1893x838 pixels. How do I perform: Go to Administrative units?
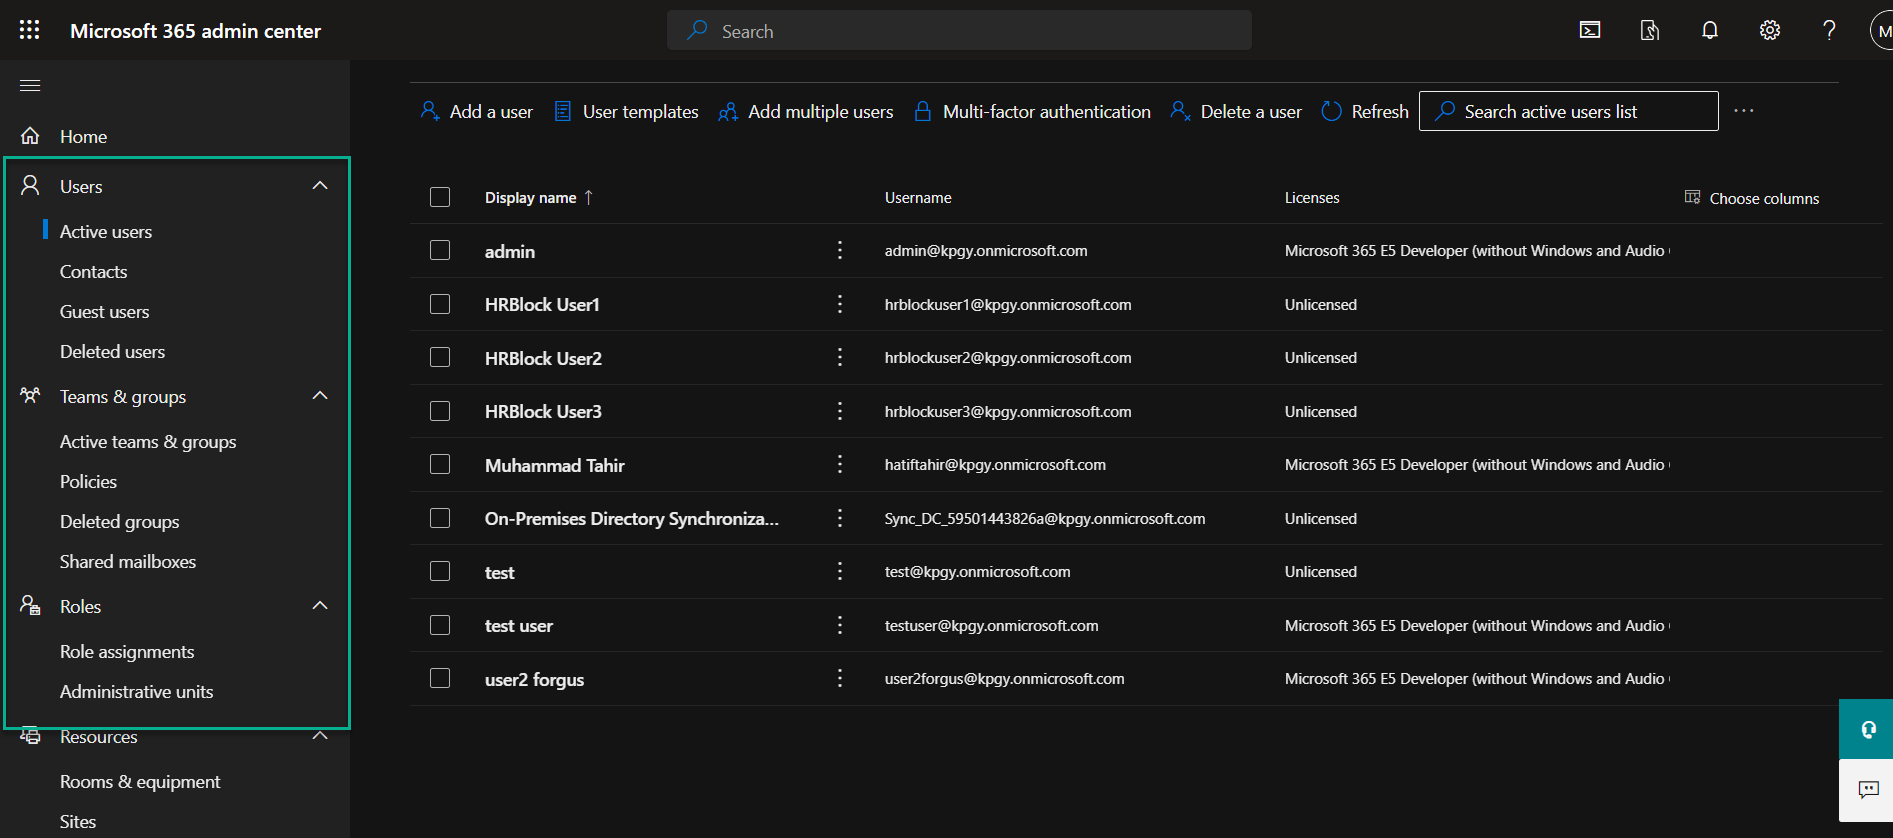[136, 691]
